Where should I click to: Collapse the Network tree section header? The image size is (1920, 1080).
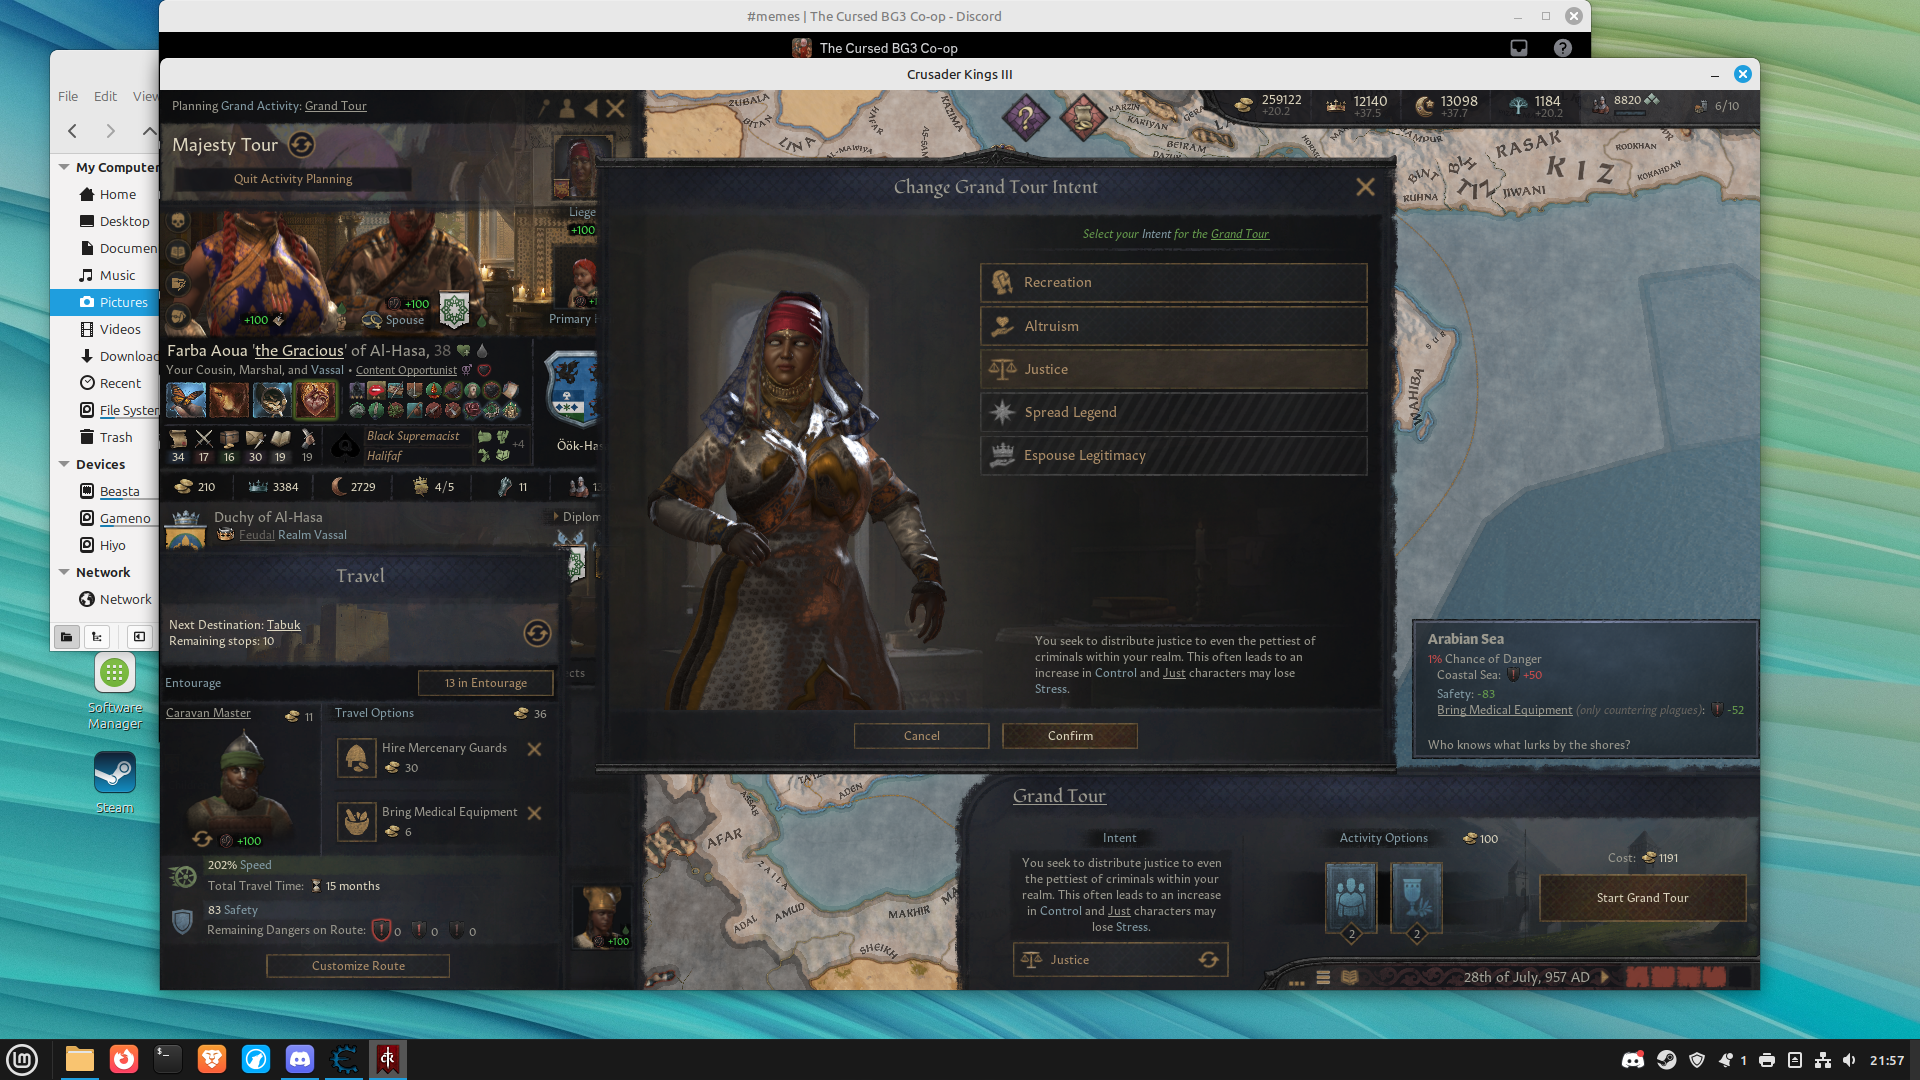[64, 572]
